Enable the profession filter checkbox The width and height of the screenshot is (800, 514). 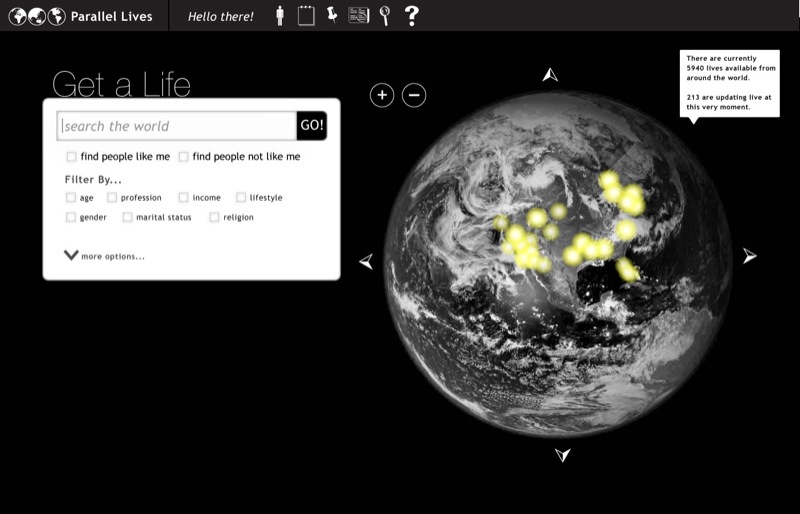tap(112, 198)
